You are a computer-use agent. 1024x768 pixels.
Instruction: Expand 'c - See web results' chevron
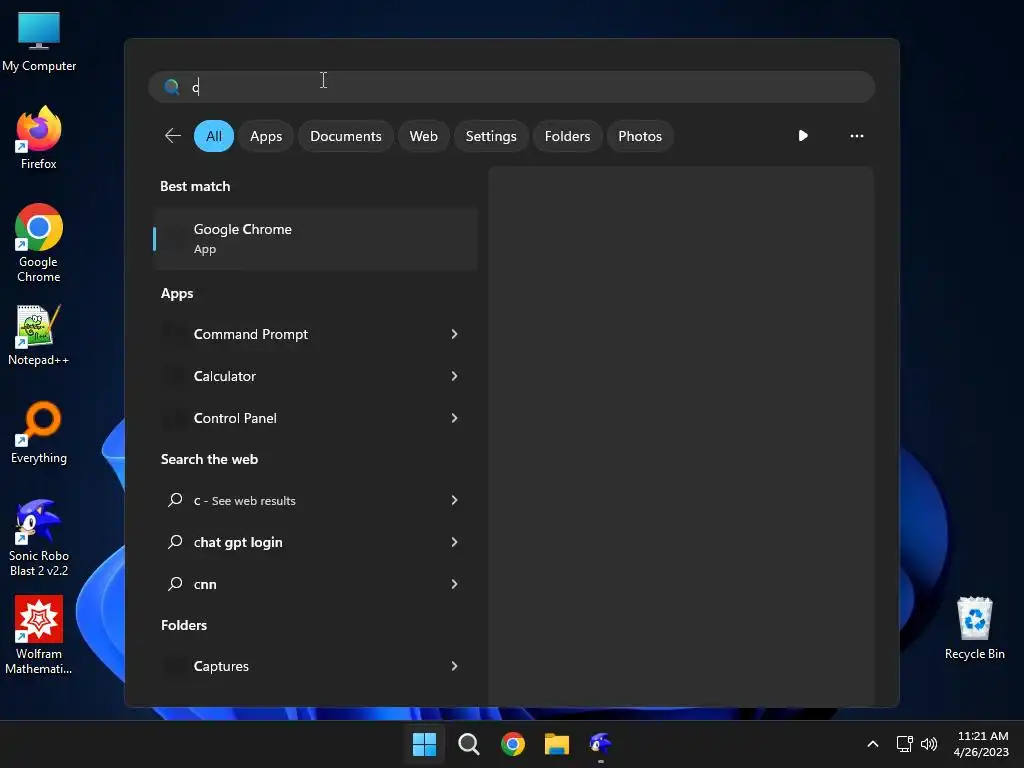click(455, 500)
